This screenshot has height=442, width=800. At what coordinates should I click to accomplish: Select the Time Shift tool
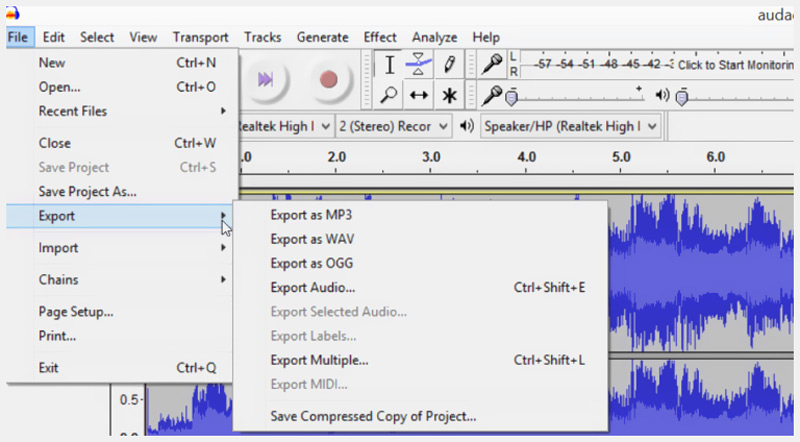coord(420,95)
